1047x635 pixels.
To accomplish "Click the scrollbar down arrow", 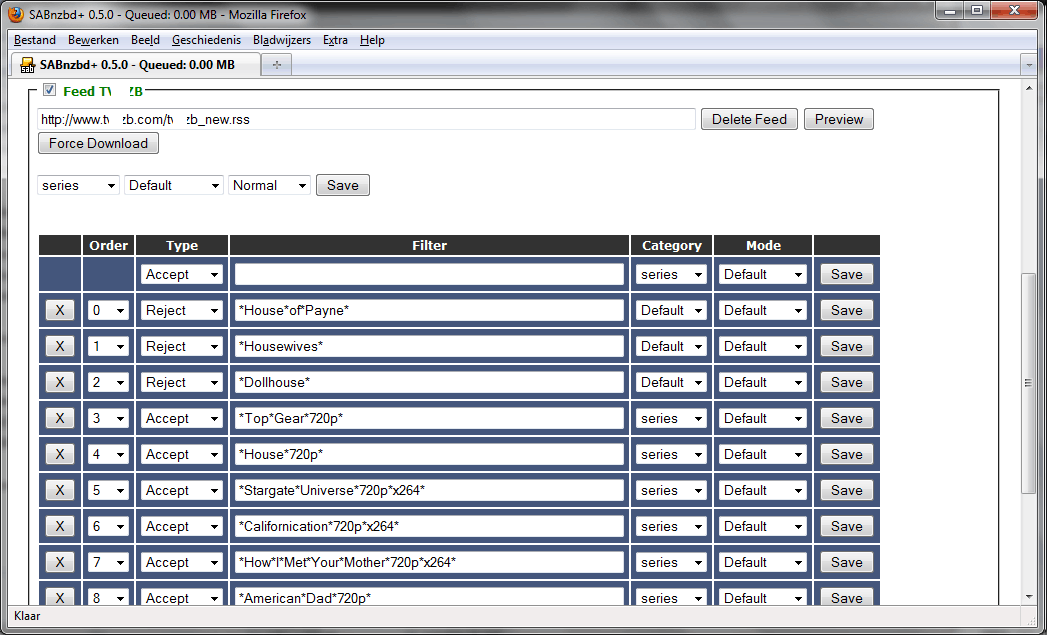I will [1028, 597].
